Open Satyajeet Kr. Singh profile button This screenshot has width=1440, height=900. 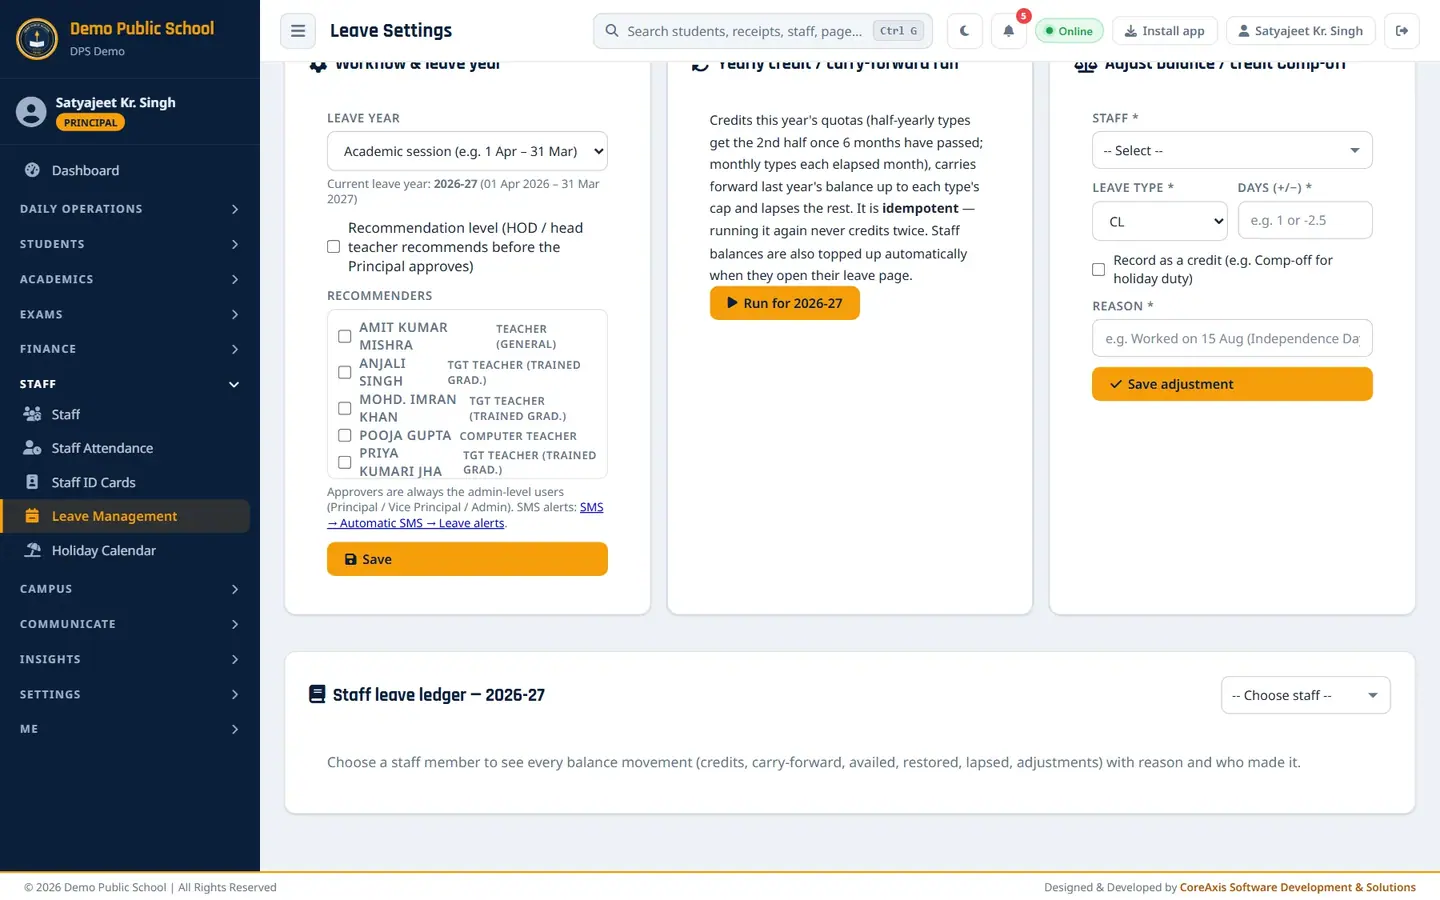pyautogui.click(x=1300, y=31)
